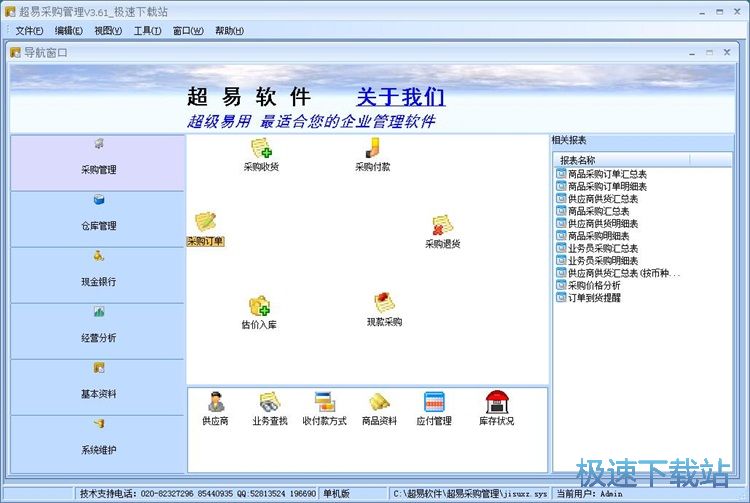Open the 收付款方式 payment methods icon
This screenshot has width=750, height=503.
pos(324,409)
